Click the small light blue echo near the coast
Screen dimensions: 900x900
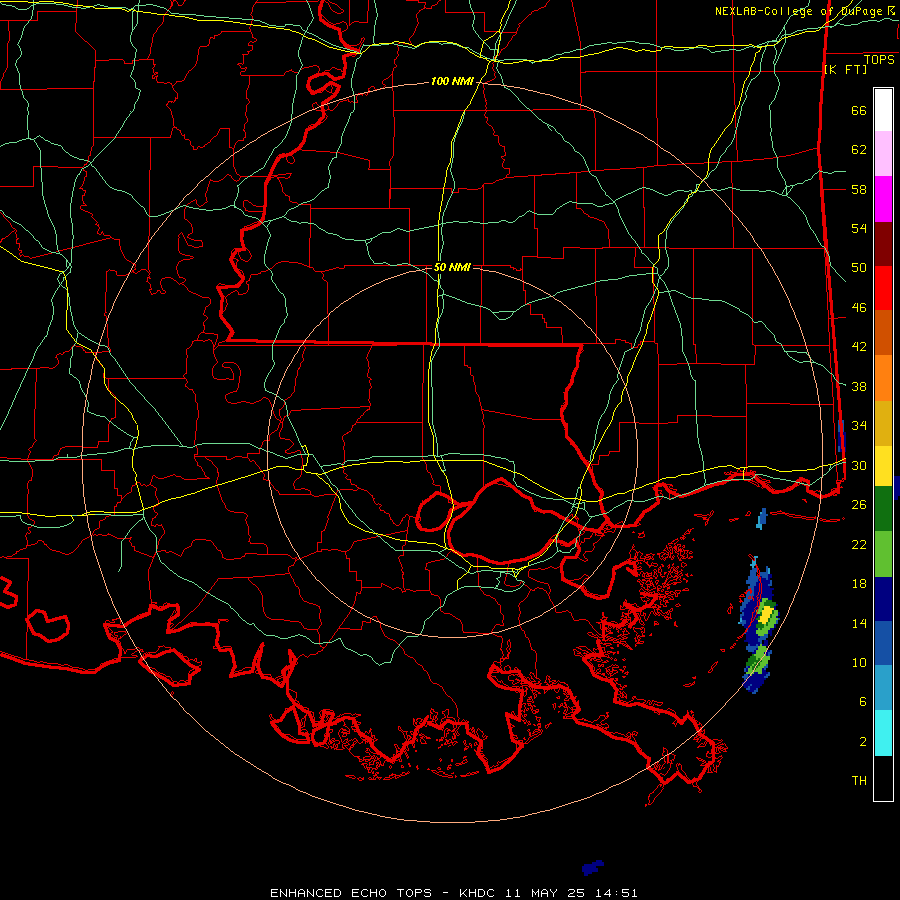762,518
